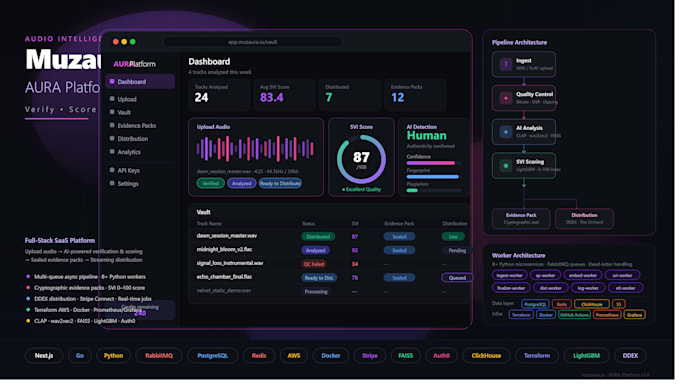Viewport: 680px width, 385px height.
Task: Click the Distributed status badge
Action: click(318, 237)
